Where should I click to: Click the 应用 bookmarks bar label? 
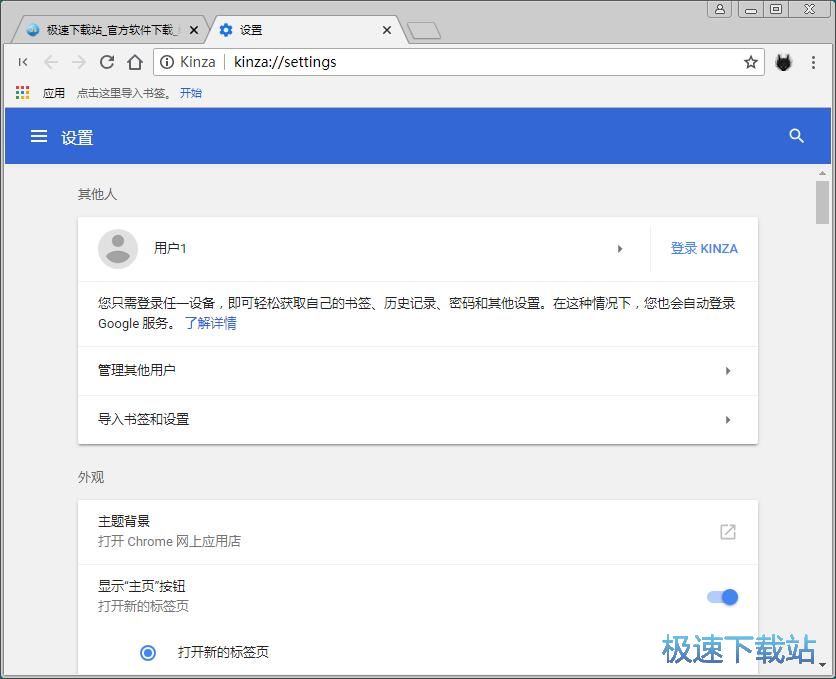[54, 93]
